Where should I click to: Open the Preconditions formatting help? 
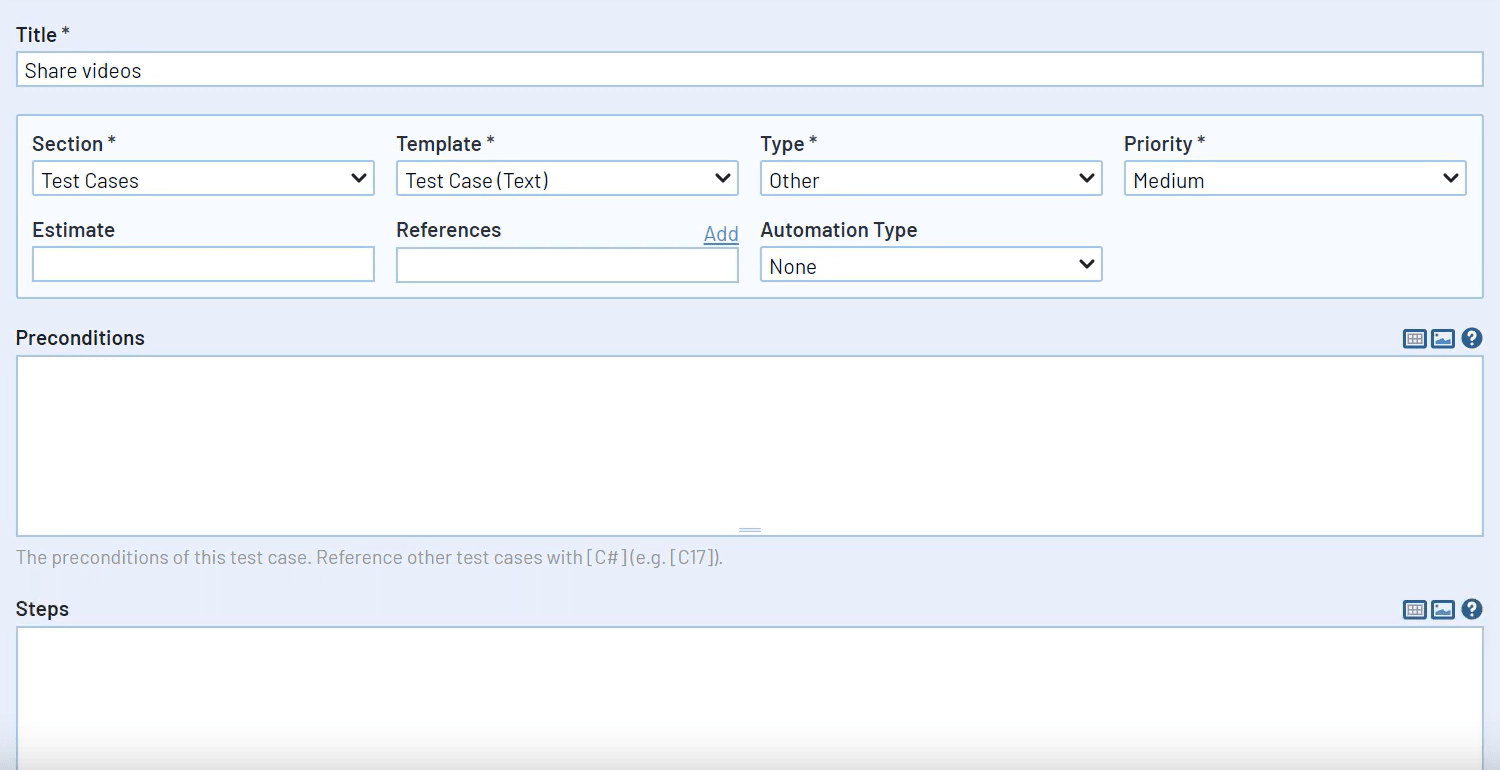1471,338
